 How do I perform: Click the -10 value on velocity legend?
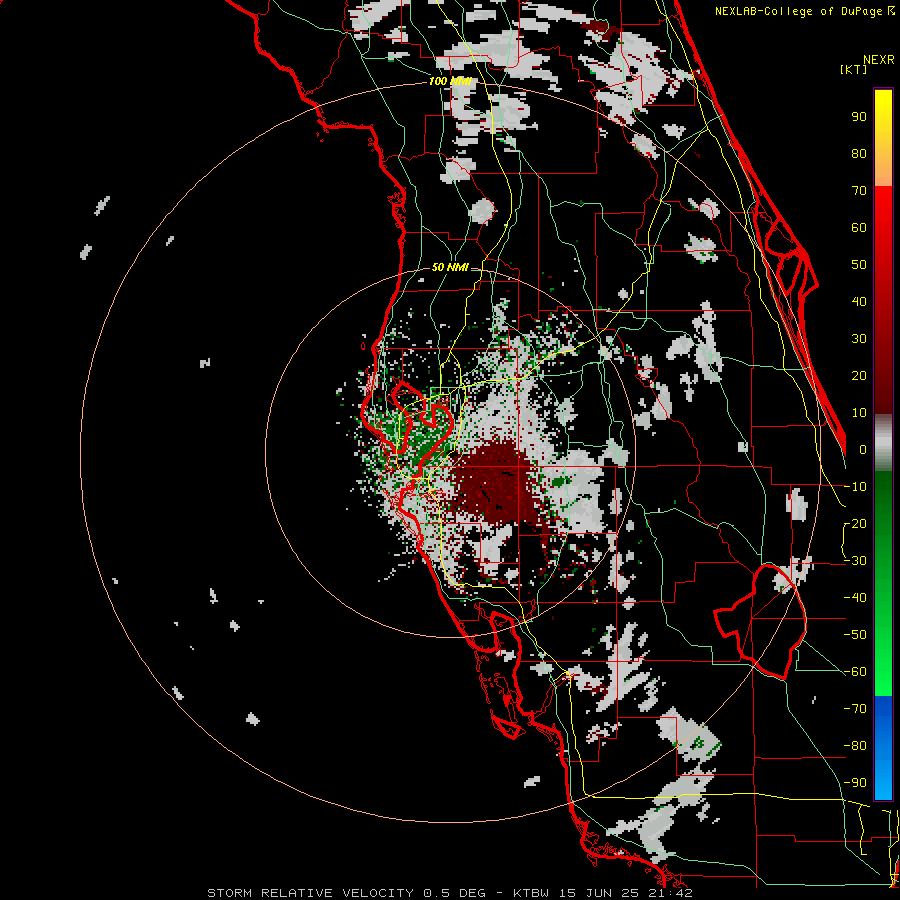(x=855, y=487)
